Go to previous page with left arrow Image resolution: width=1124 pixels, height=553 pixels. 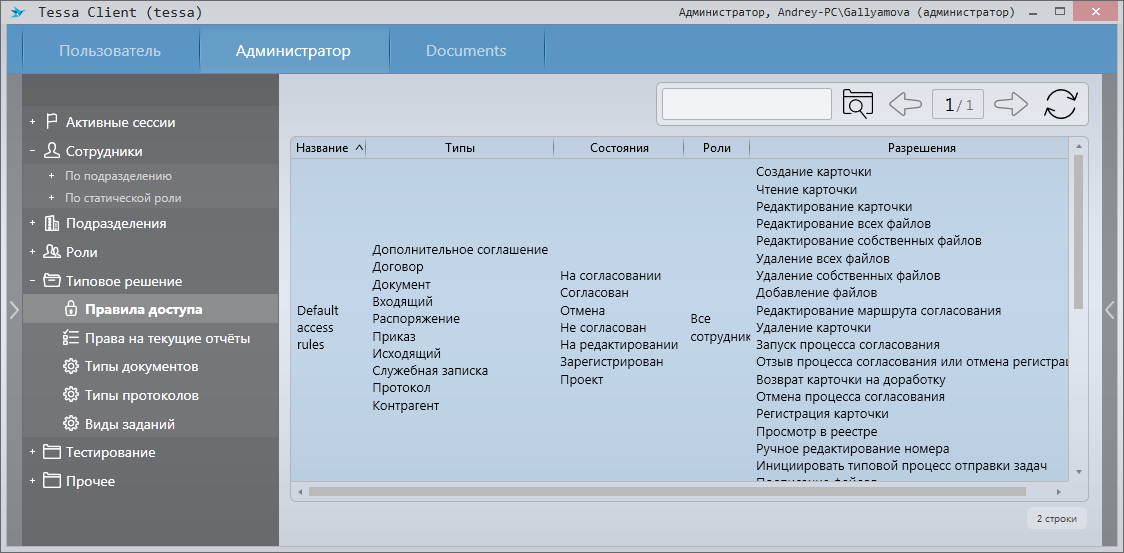pyautogui.click(x=905, y=104)
